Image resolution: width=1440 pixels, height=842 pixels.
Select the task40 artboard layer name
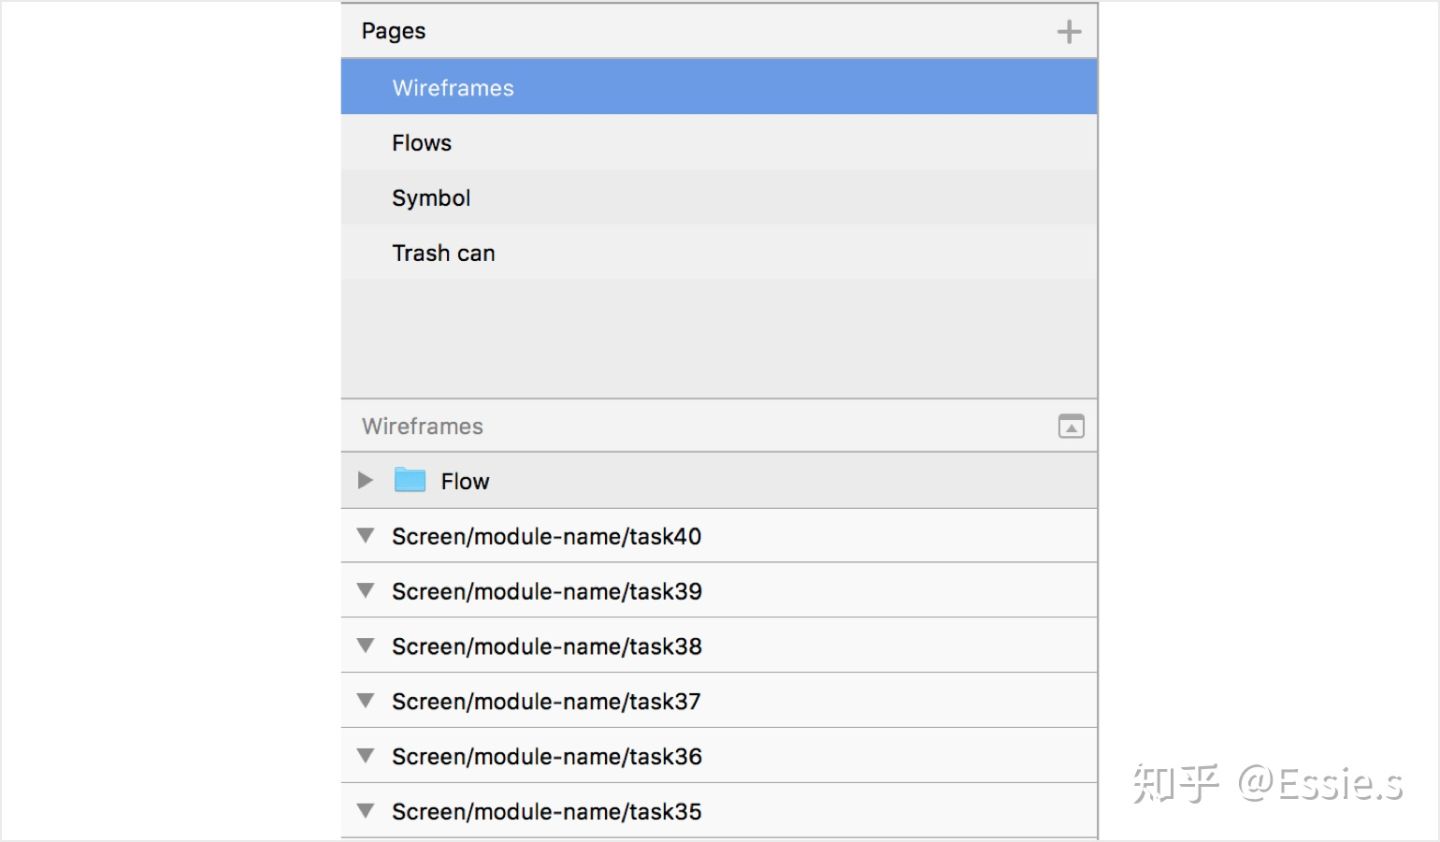(x=546, y=537)
